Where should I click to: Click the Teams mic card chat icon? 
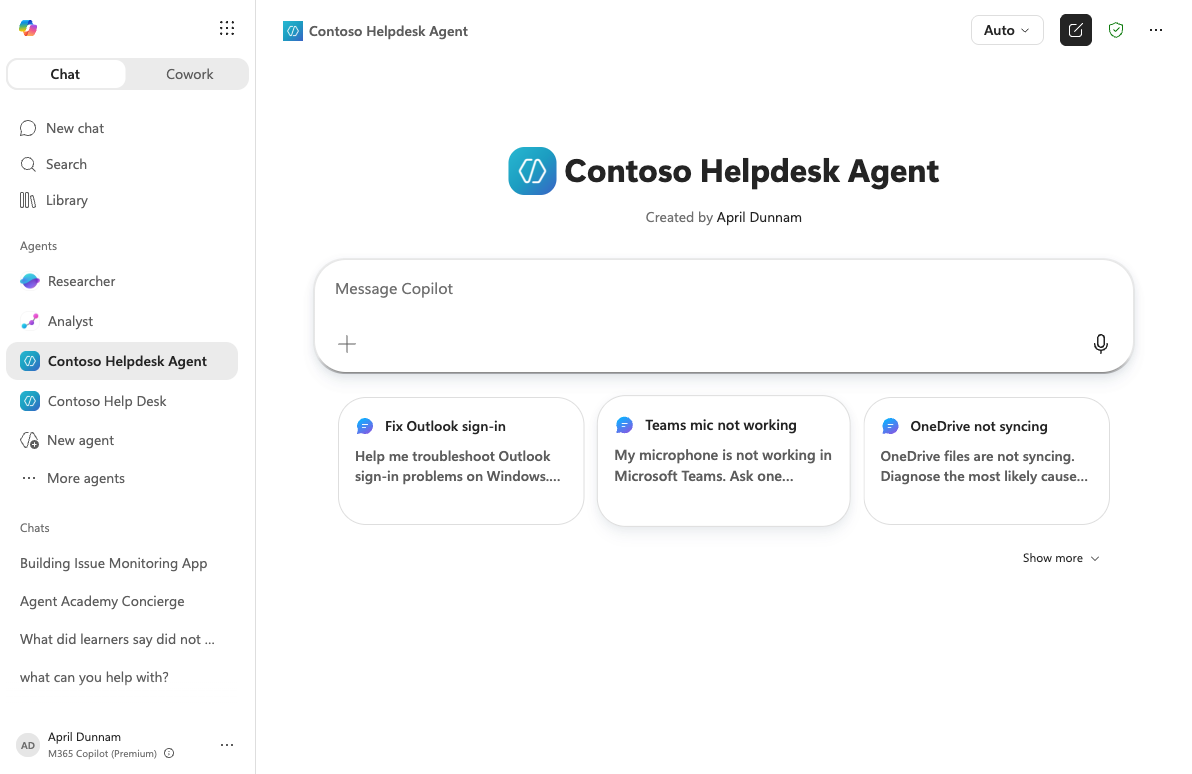624,425
